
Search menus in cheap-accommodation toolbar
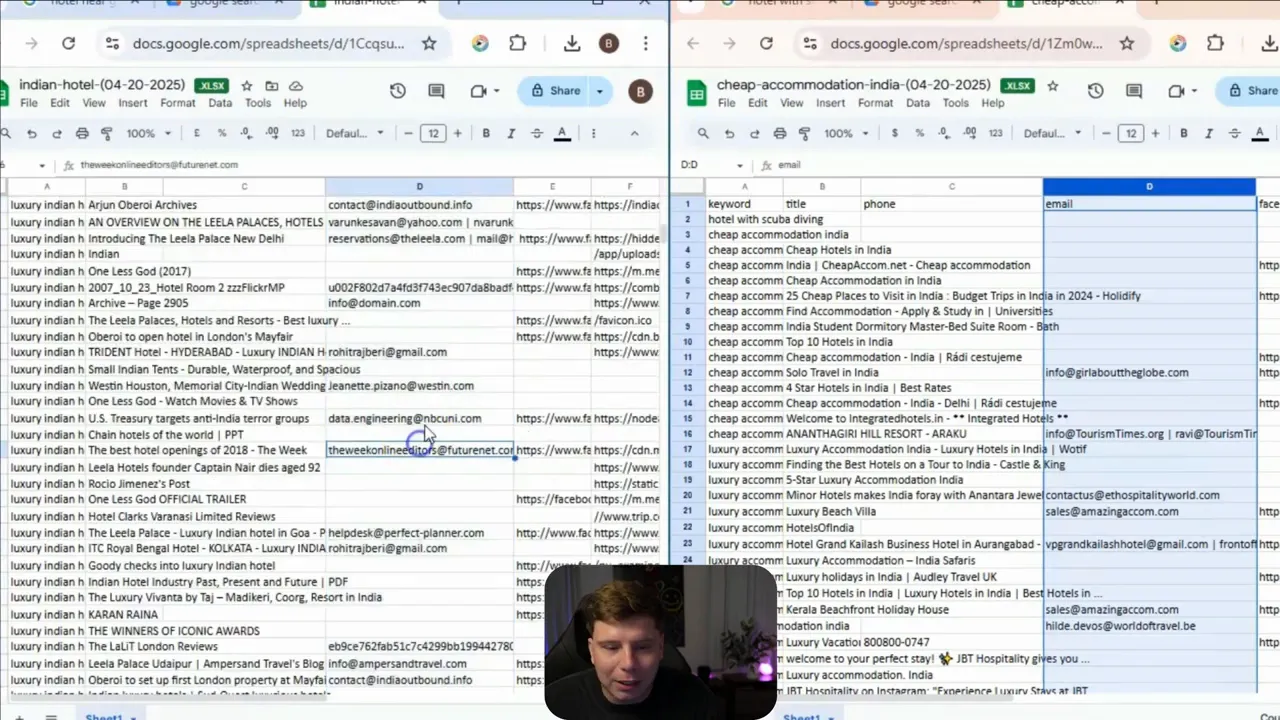tap(703, 133)
